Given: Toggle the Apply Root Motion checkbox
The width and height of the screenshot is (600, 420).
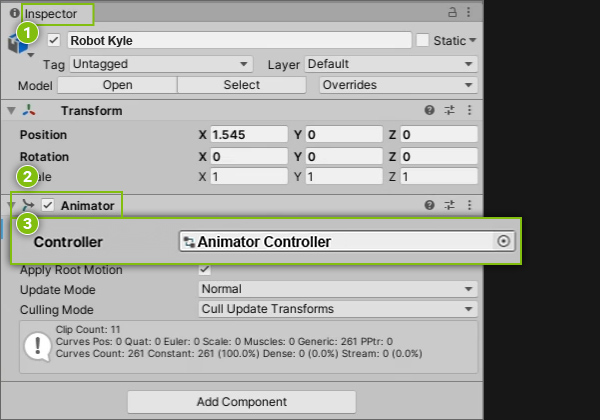Looking at the screenshot, I should pyautogui.click(x=205, y=270).
